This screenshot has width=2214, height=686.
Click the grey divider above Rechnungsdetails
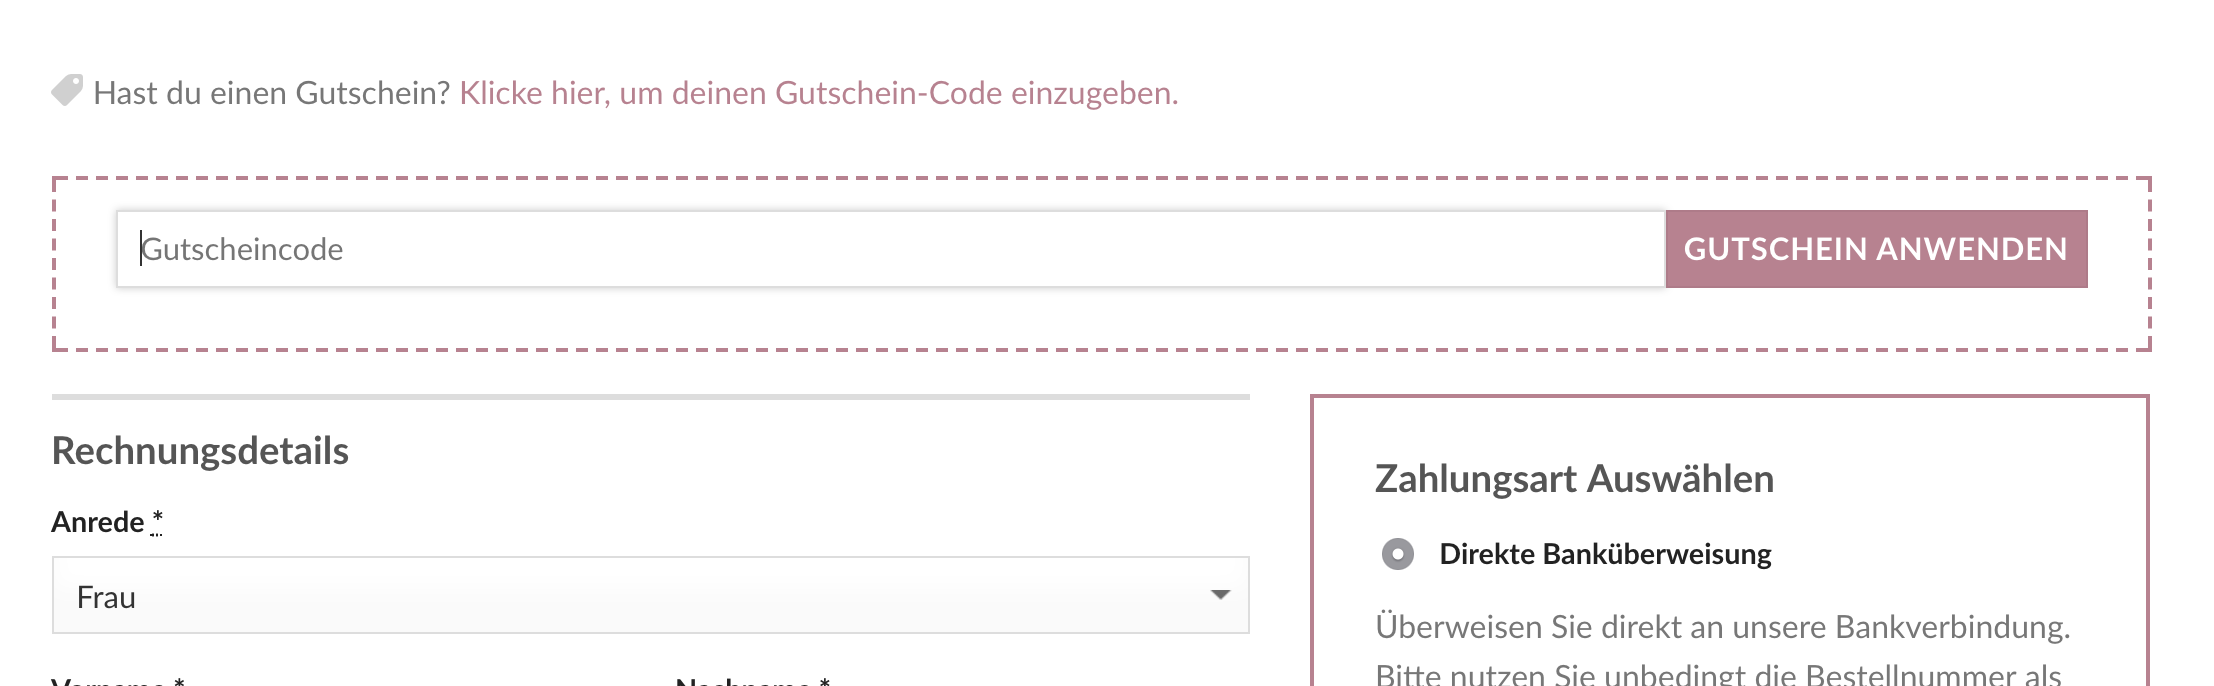coord(650,397)
